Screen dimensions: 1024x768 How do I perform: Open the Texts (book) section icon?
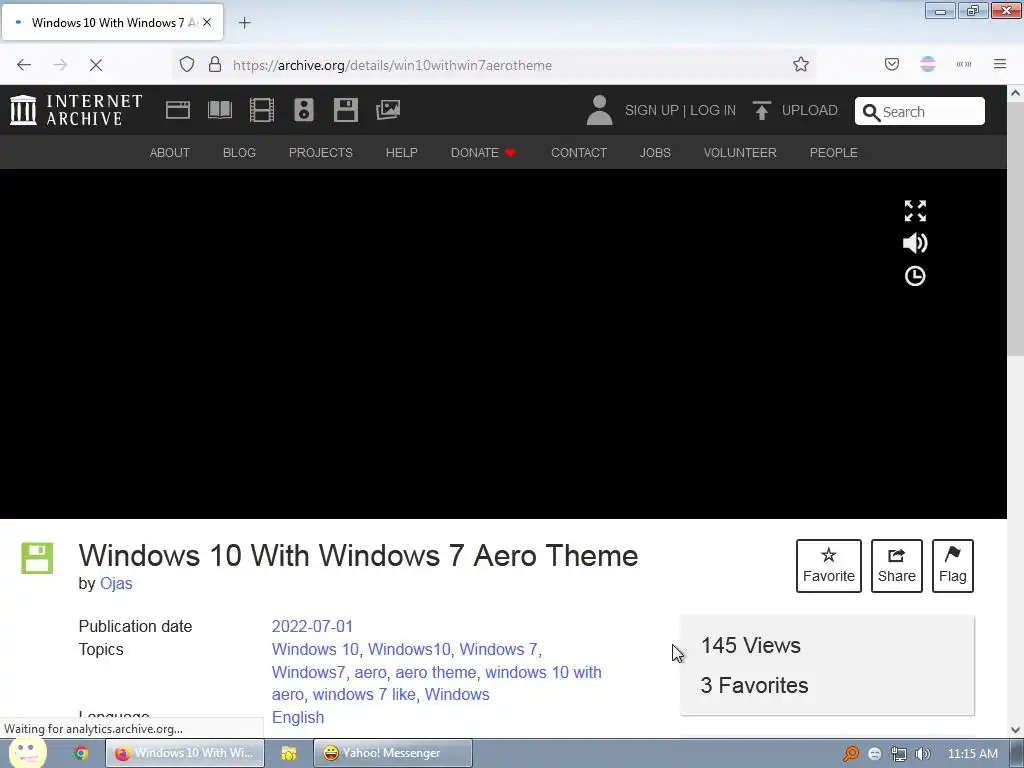219,110
